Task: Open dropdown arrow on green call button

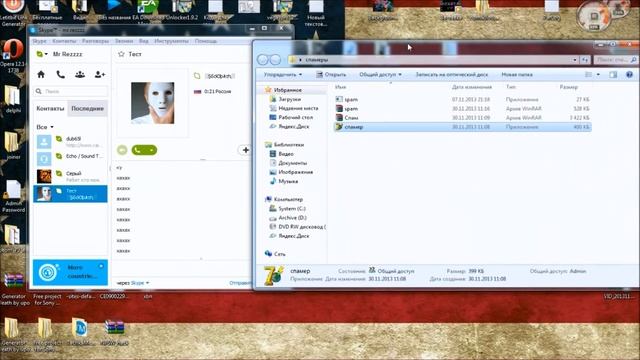Action: pyautogui.click(x=152, y=150)
